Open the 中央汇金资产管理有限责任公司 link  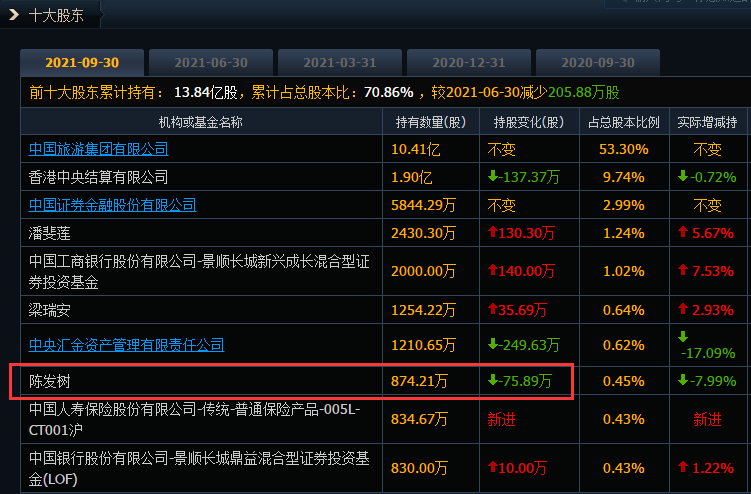126,345
